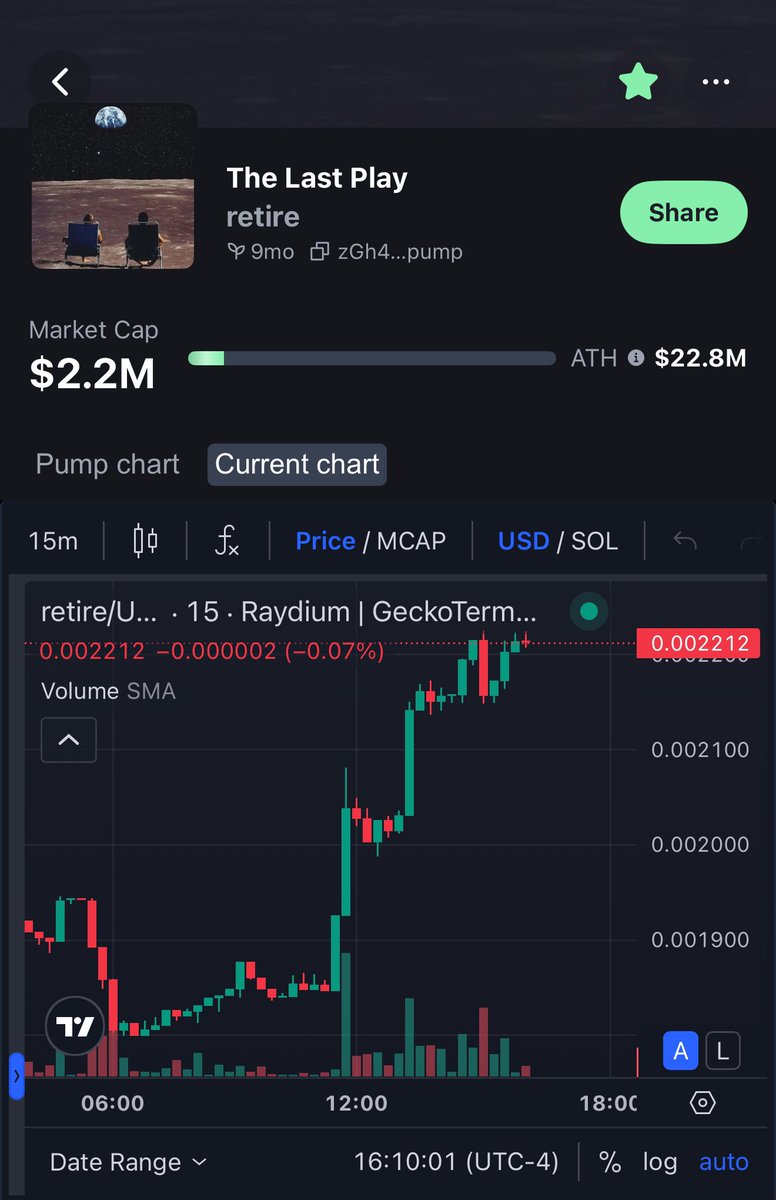Click the undo arrow in chart toolbar
Viewport: 776px width, 1200px height.
coord(685,541)
